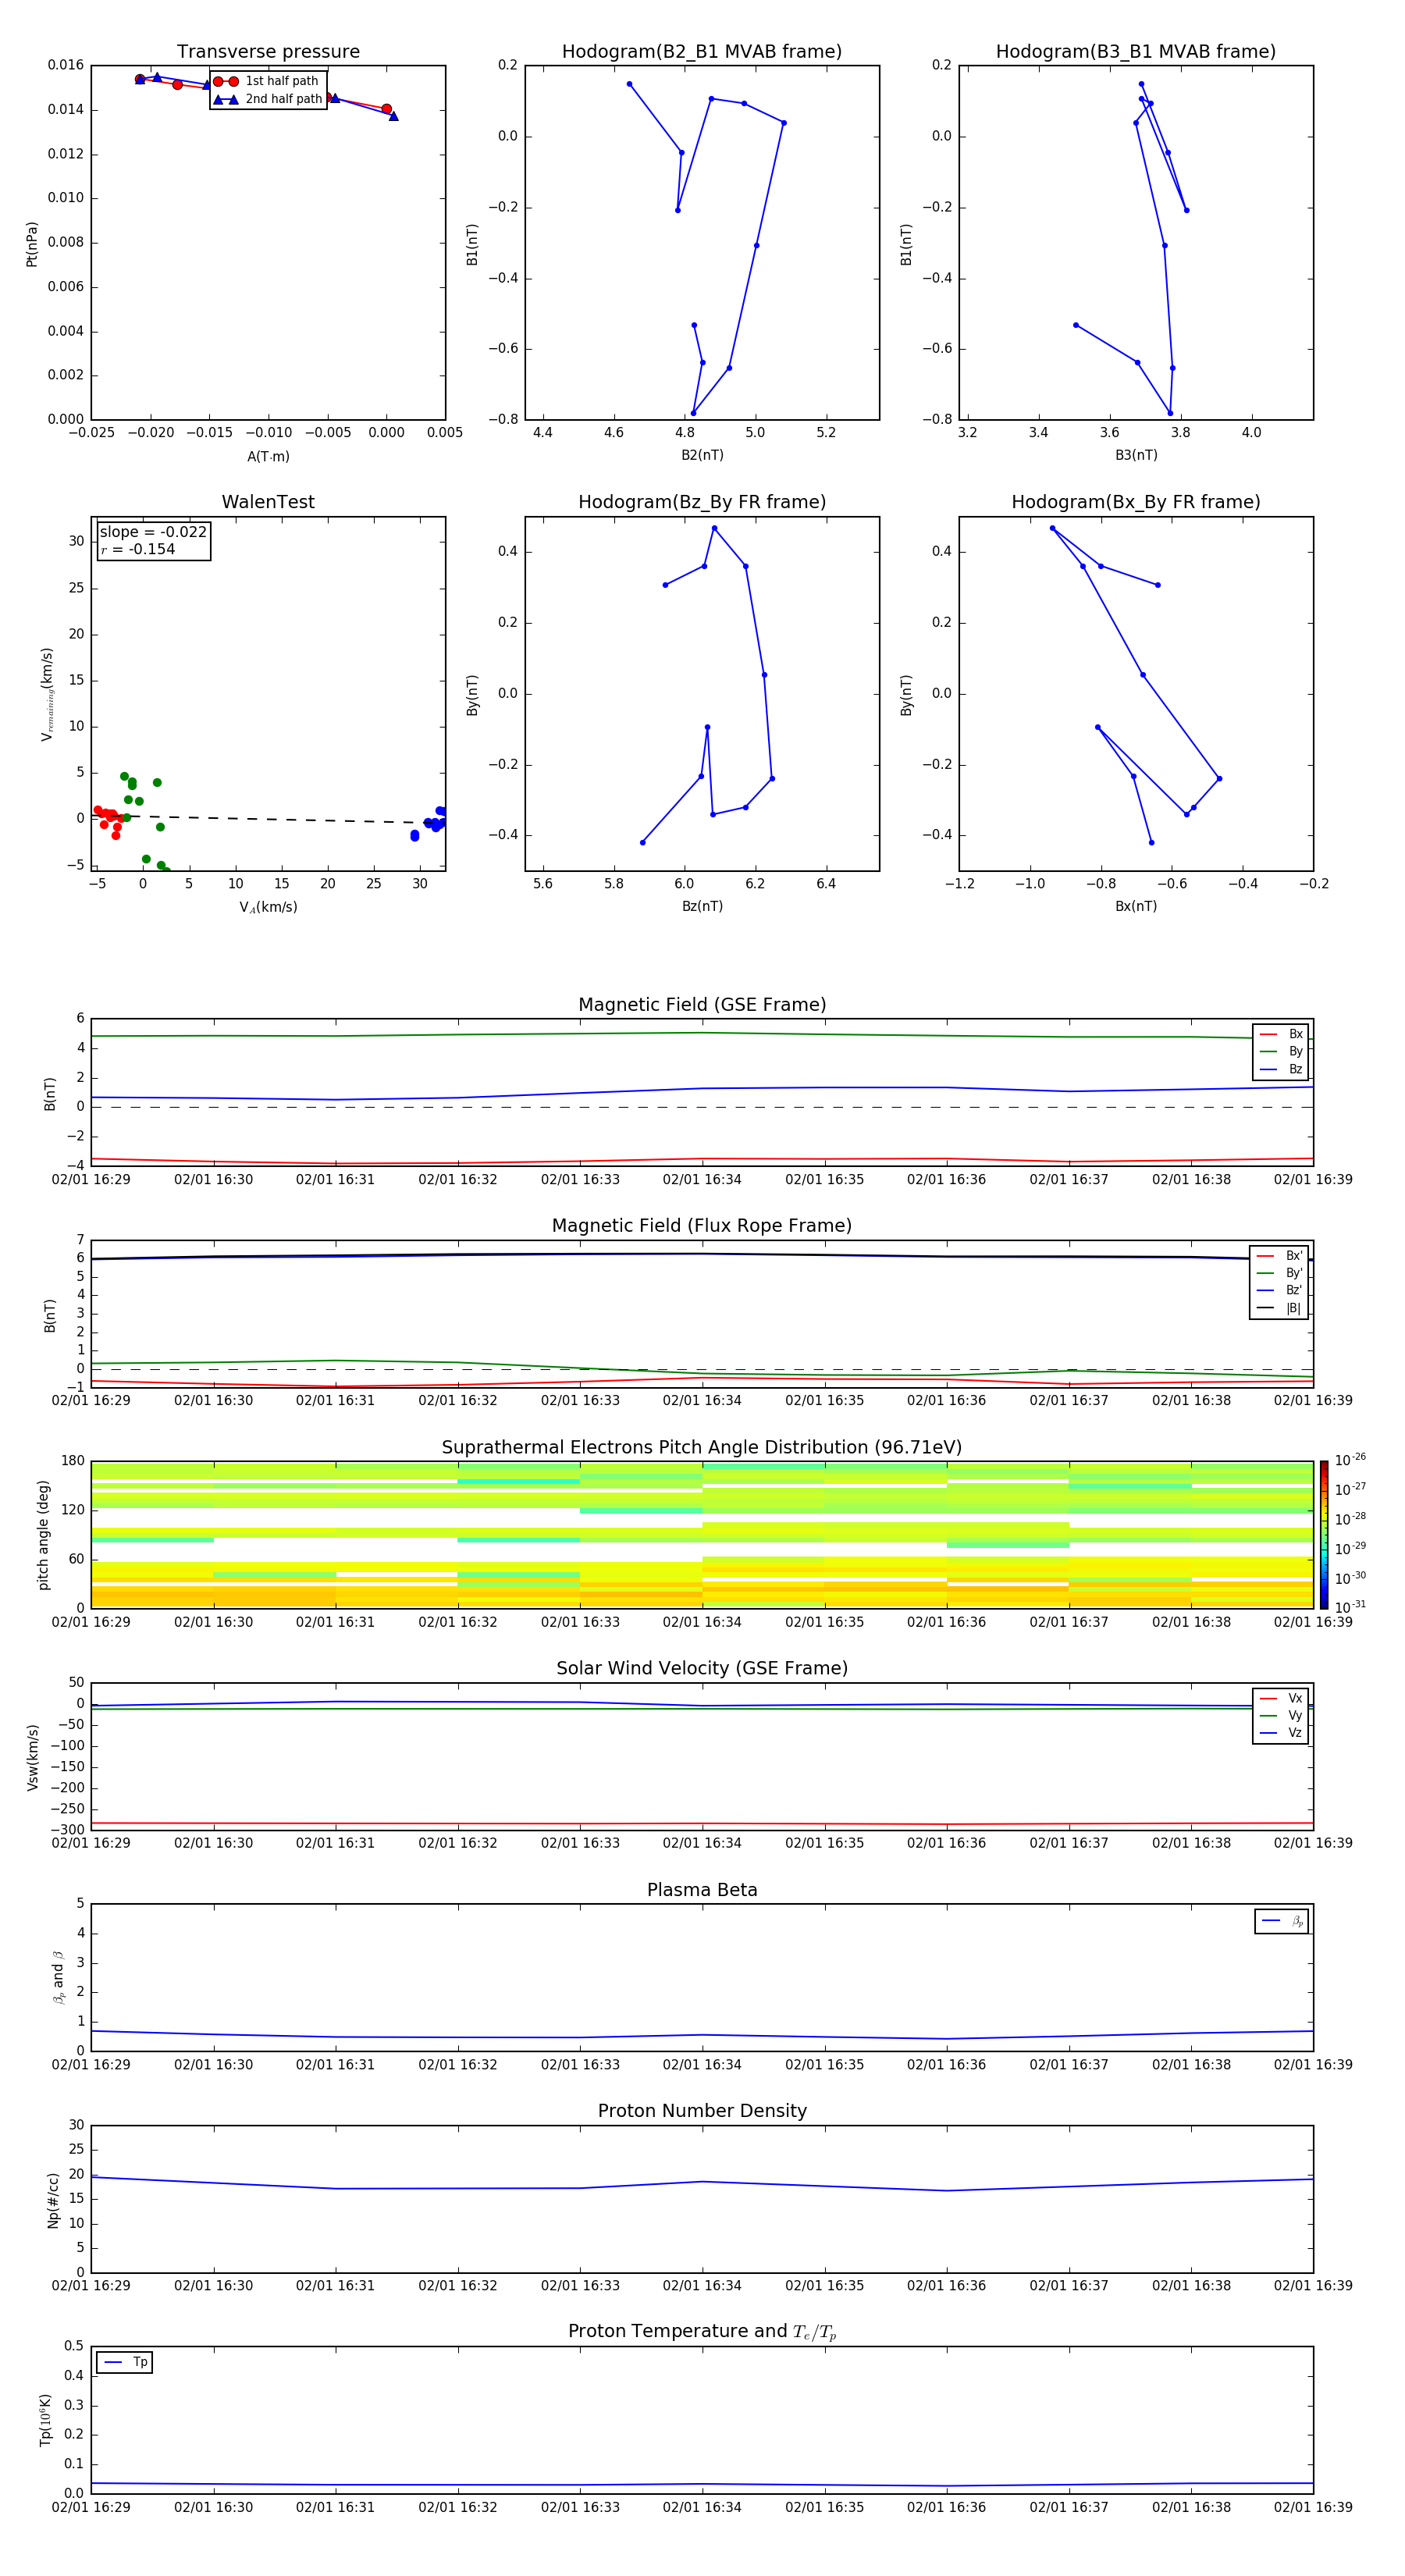The width and height of the screenshot is (1405, 2576).
Task: Select the Vx entry in velocity legend
Action: click(1281, 1698)
